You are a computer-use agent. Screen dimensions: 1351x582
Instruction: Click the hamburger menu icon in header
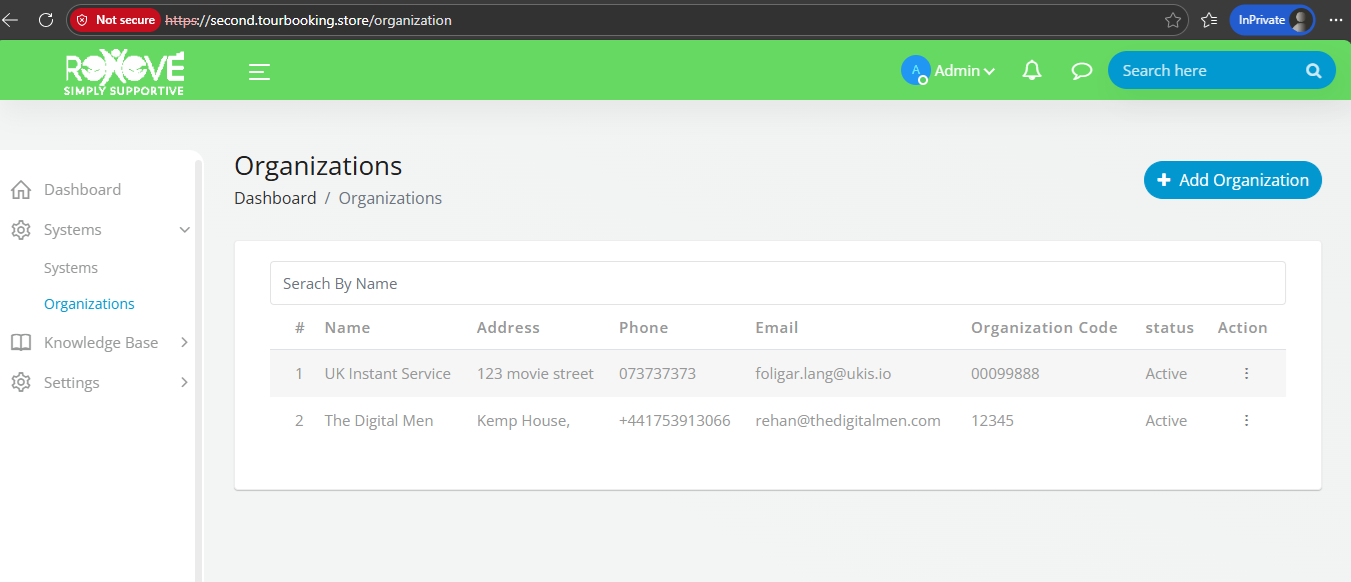point(259,71)
